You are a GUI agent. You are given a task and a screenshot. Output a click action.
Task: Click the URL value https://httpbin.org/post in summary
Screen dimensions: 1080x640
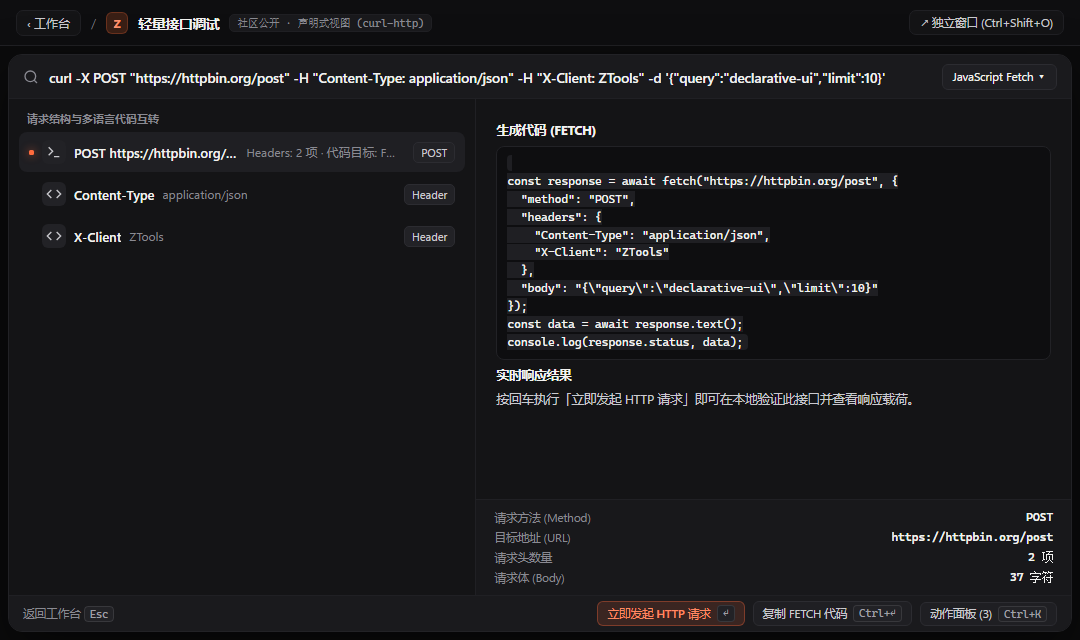tap(972, 537)
